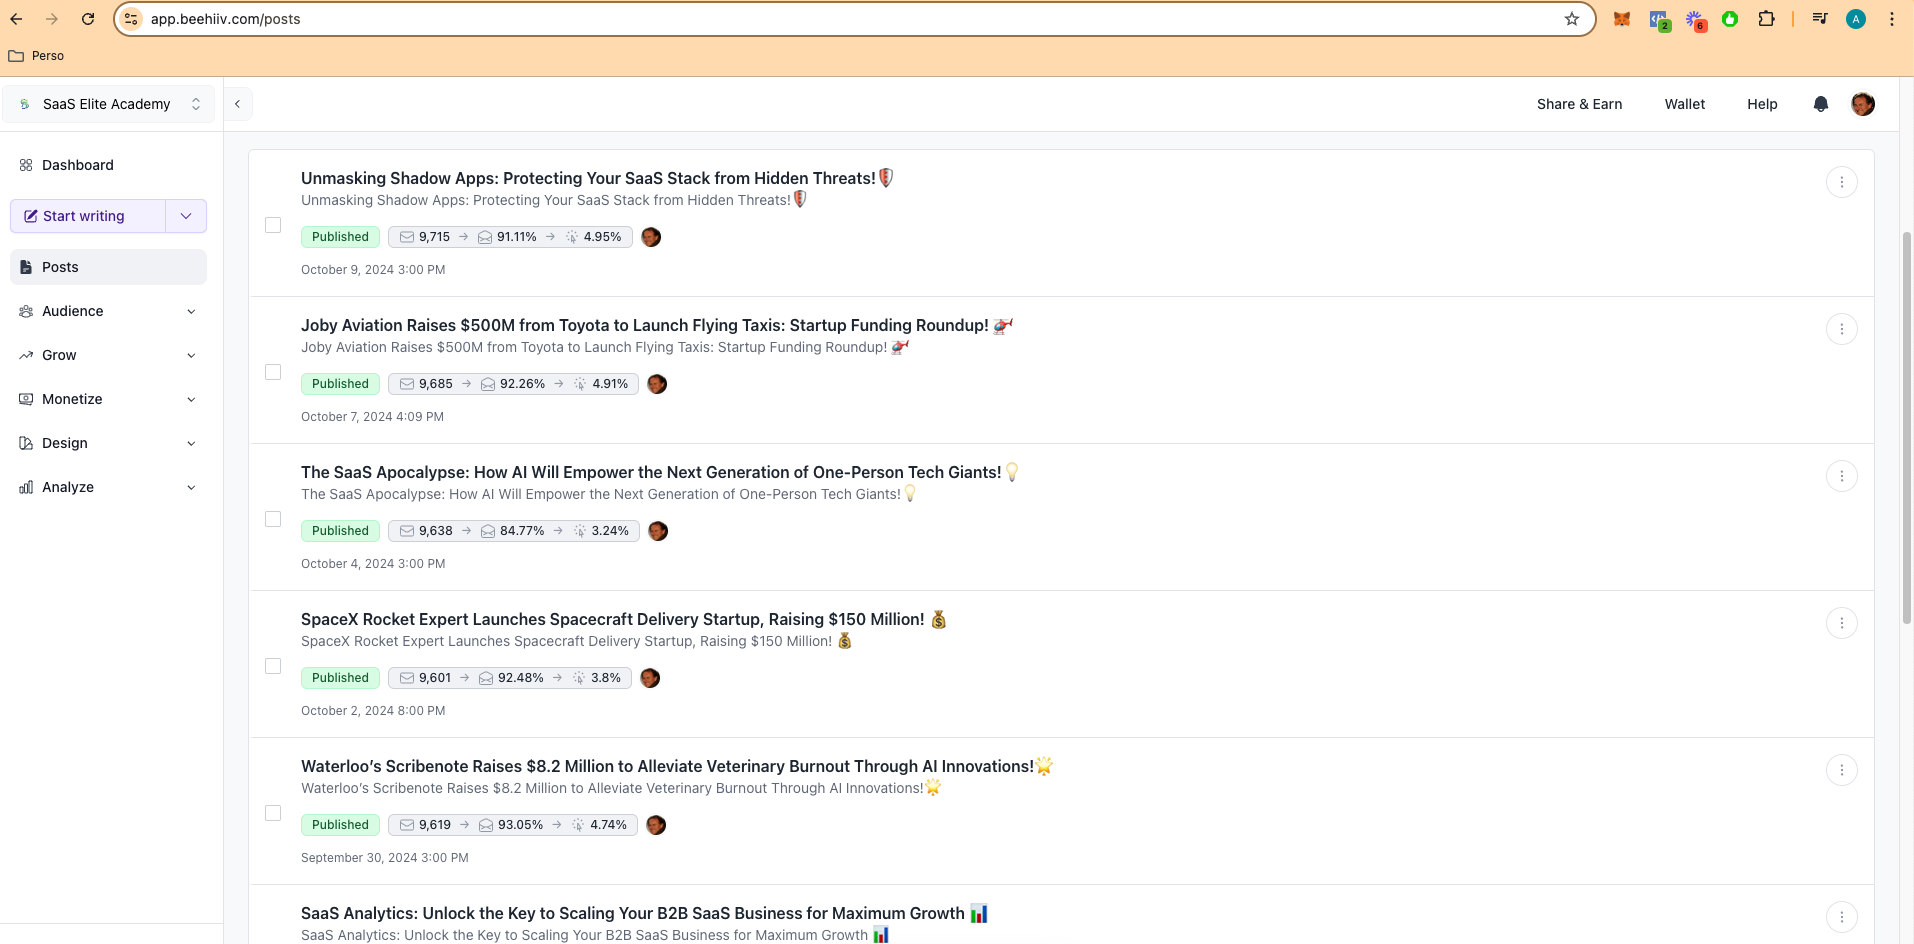Open the Help menu
This screenshot has height=944, width=1914.
point(1762,104)
